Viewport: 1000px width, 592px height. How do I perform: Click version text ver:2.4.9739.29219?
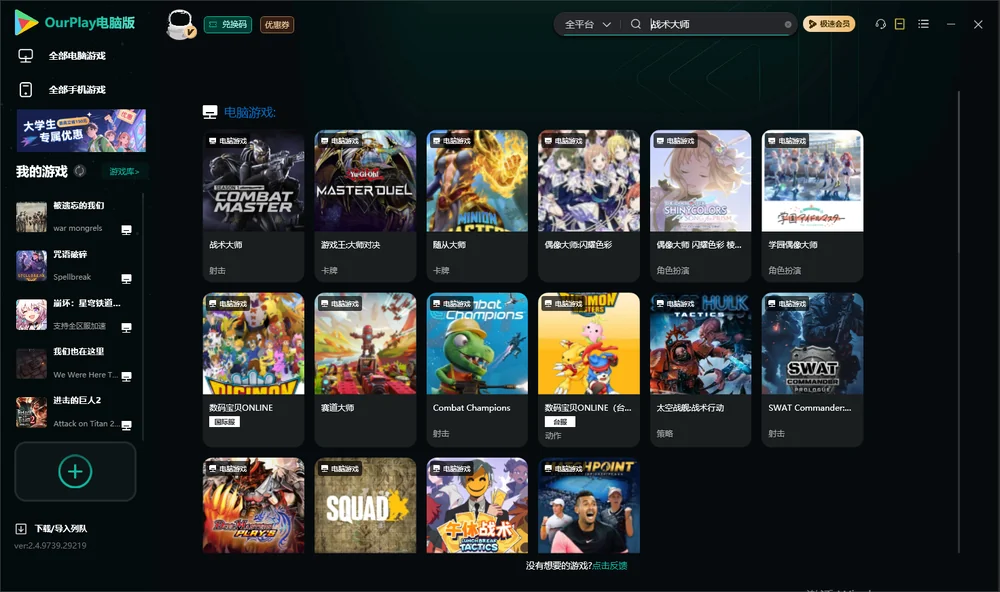50,545
